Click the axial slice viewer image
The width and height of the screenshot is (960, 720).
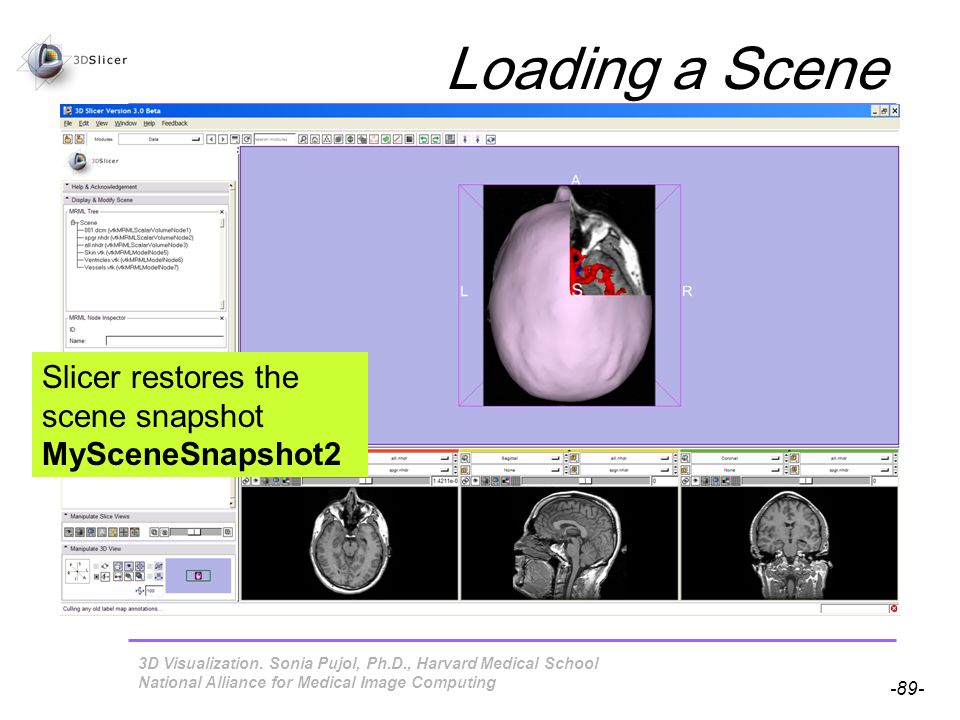tap(350, 543)
